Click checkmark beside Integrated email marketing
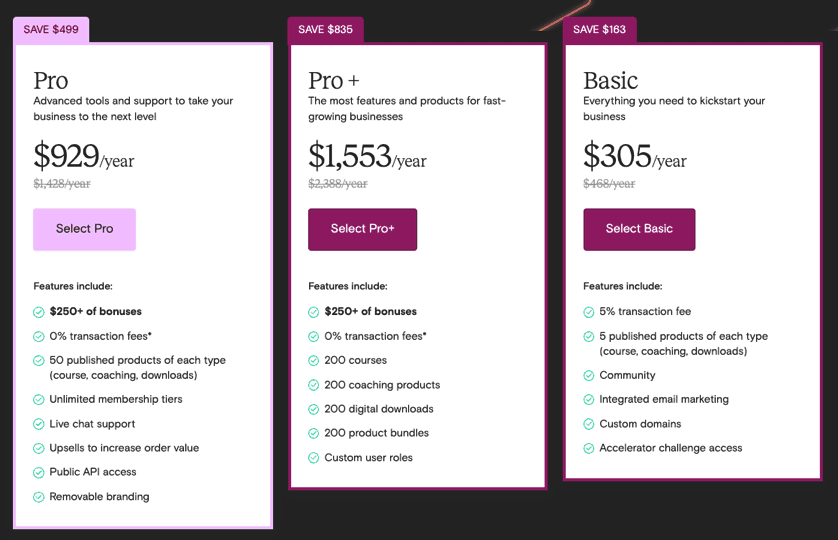The height and width of the screenshot is (540, 838). click(x=589, y=400)
